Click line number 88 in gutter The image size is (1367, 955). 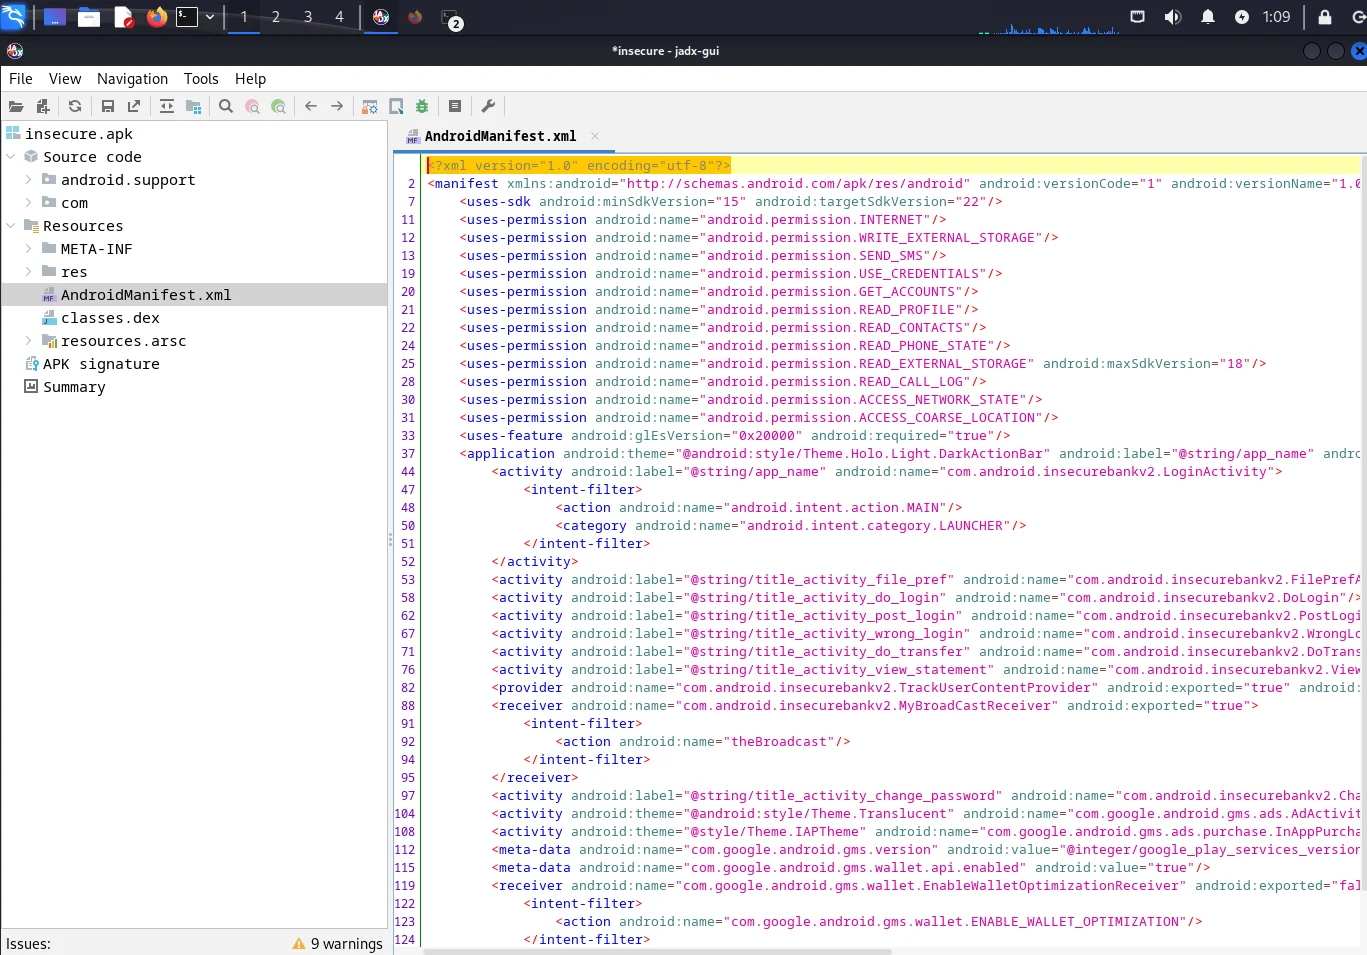coord(408,706)
